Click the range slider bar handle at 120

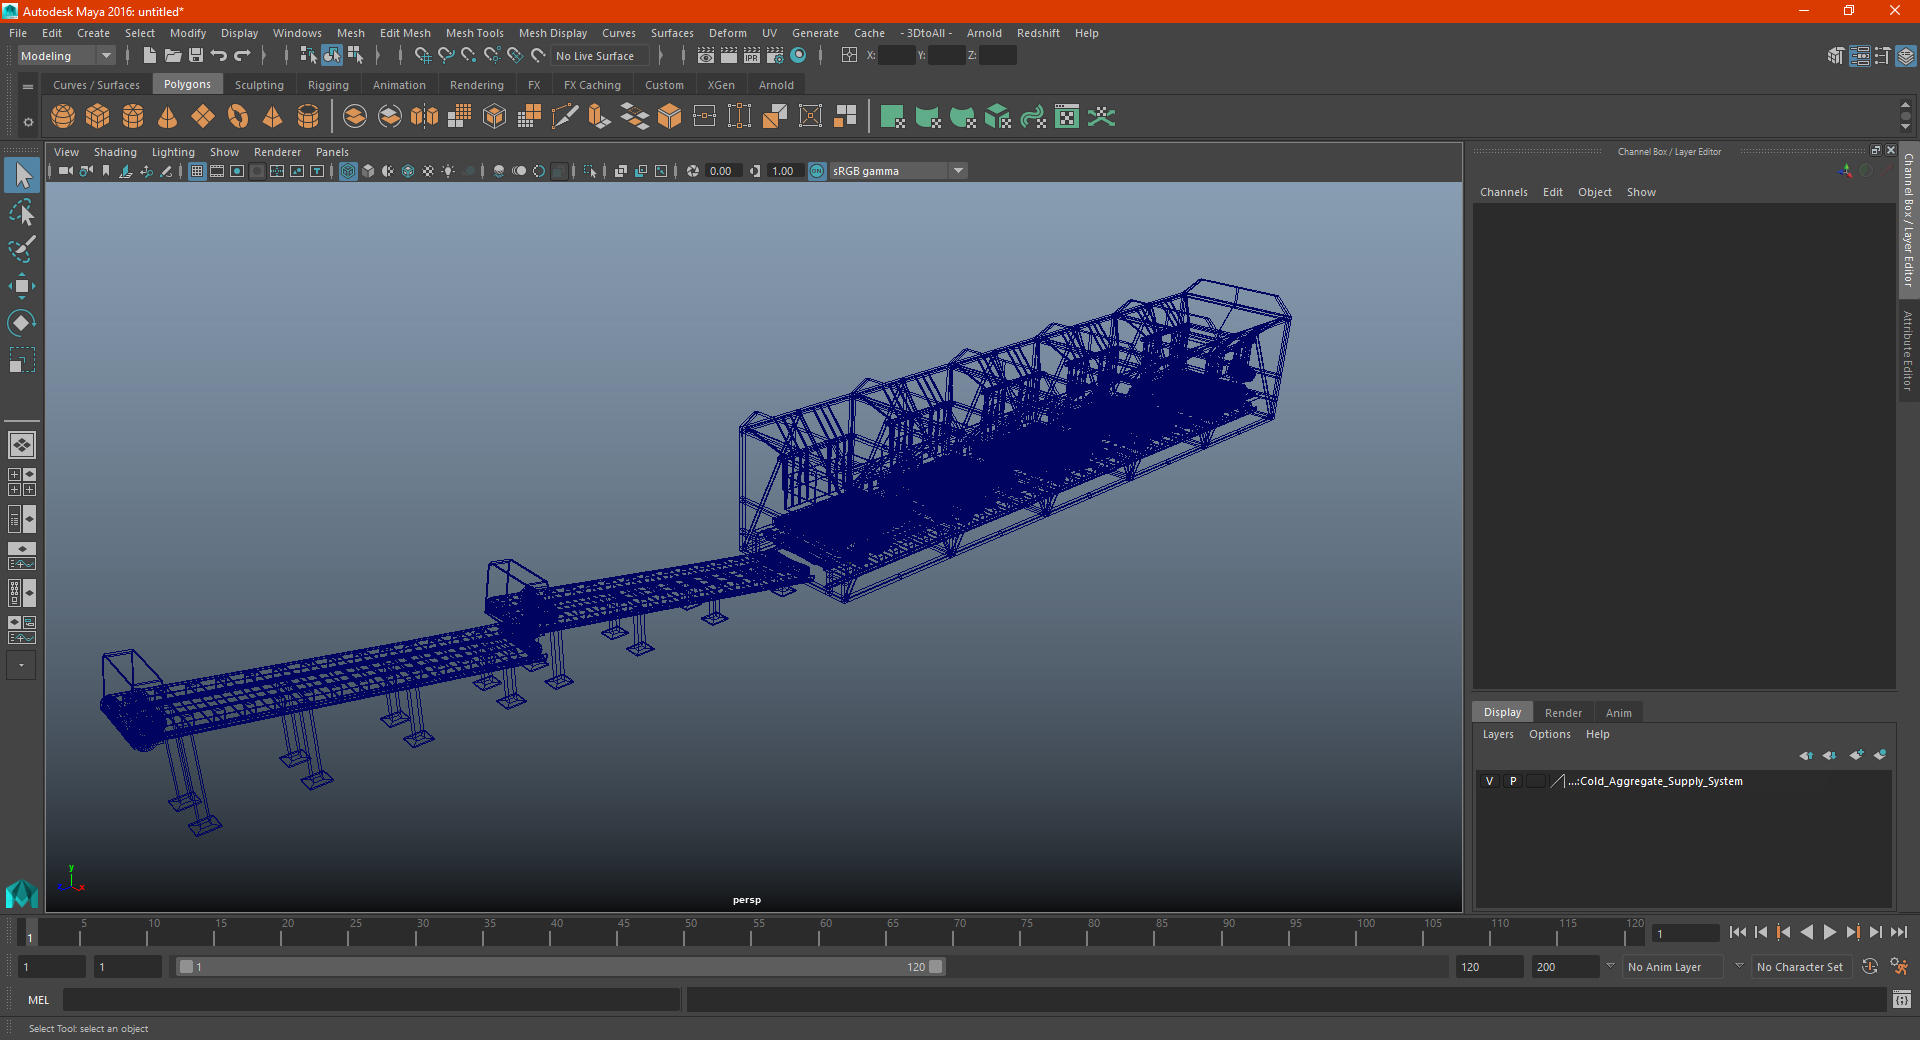[x=936, y=967]
